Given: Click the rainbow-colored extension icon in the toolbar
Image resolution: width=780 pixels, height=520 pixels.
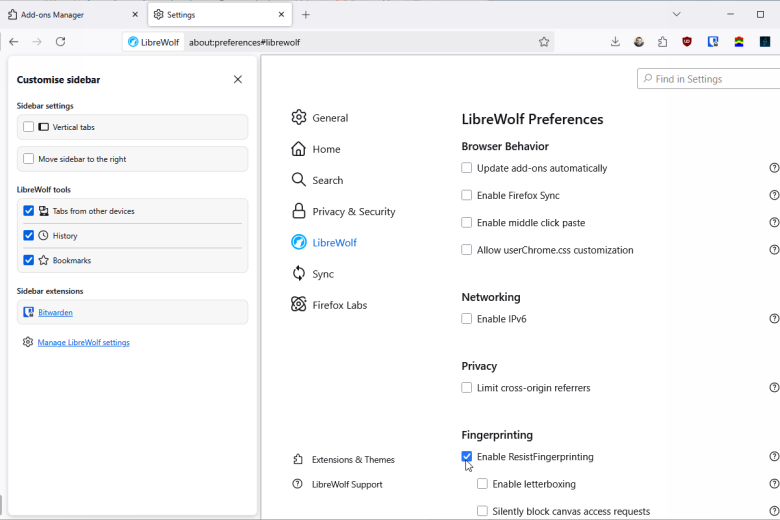Looking at the screenshot, I should coord(739,42).
